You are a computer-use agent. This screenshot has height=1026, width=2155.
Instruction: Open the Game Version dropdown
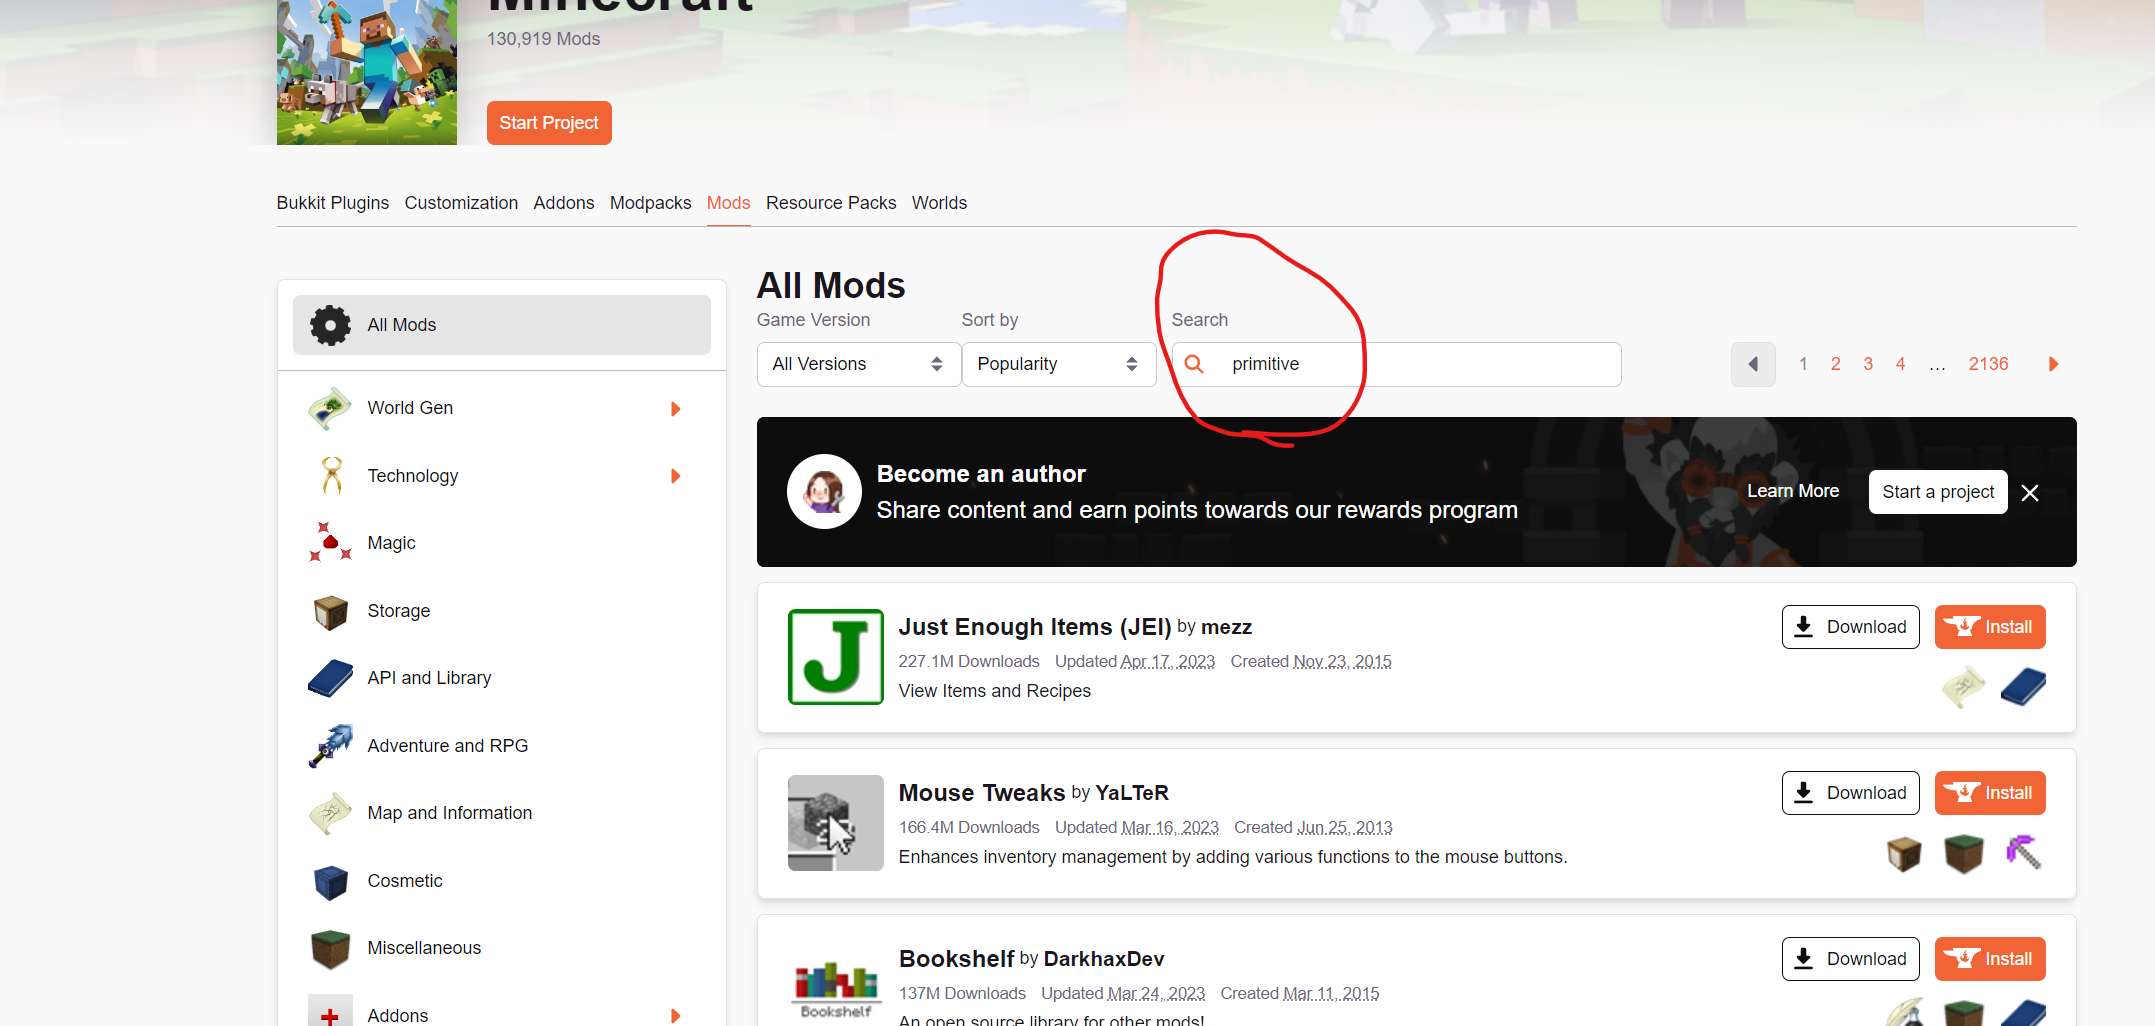click(858, 364)
